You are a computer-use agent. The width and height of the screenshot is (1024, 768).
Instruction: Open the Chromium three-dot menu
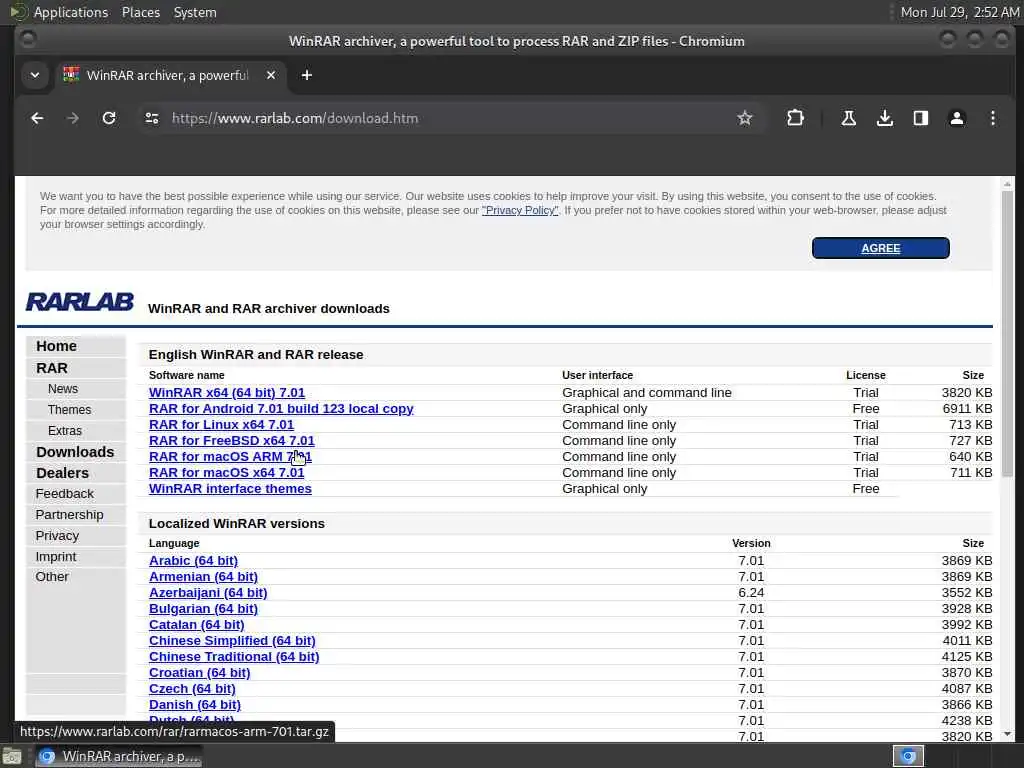coord(993,118)
